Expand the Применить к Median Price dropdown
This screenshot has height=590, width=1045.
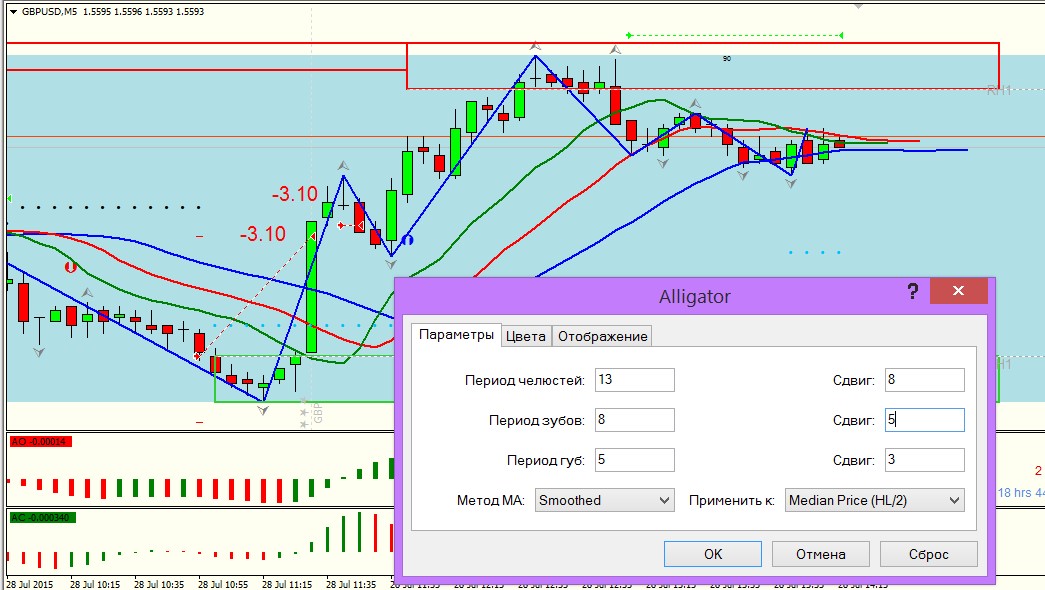coord(874,500)
